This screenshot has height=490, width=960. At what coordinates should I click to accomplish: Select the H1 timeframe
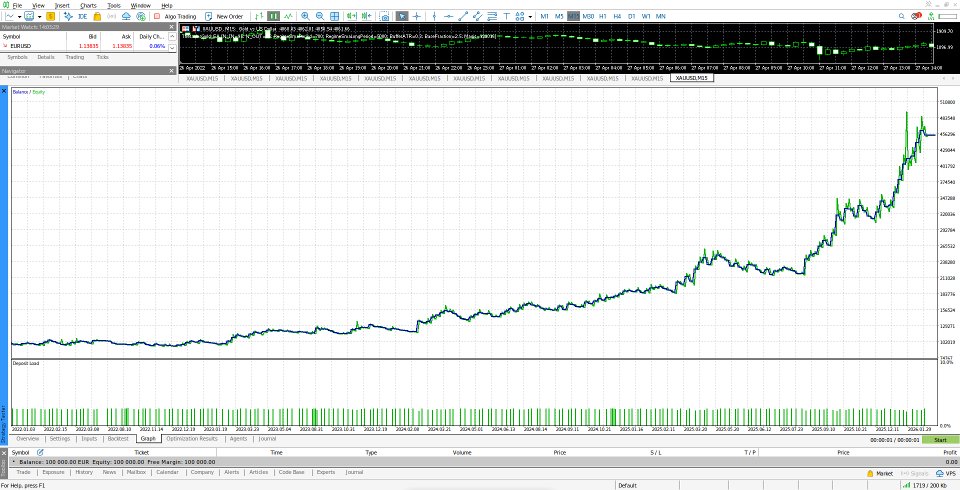[603, 17]
